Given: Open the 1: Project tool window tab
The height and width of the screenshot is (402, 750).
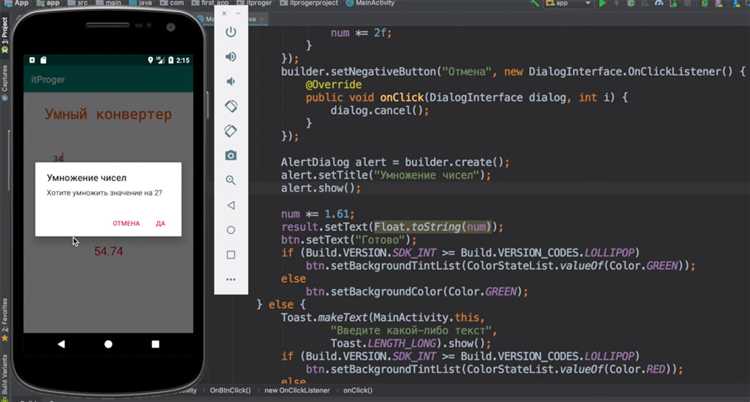Looking at the screenshot, I should point(4,35).
